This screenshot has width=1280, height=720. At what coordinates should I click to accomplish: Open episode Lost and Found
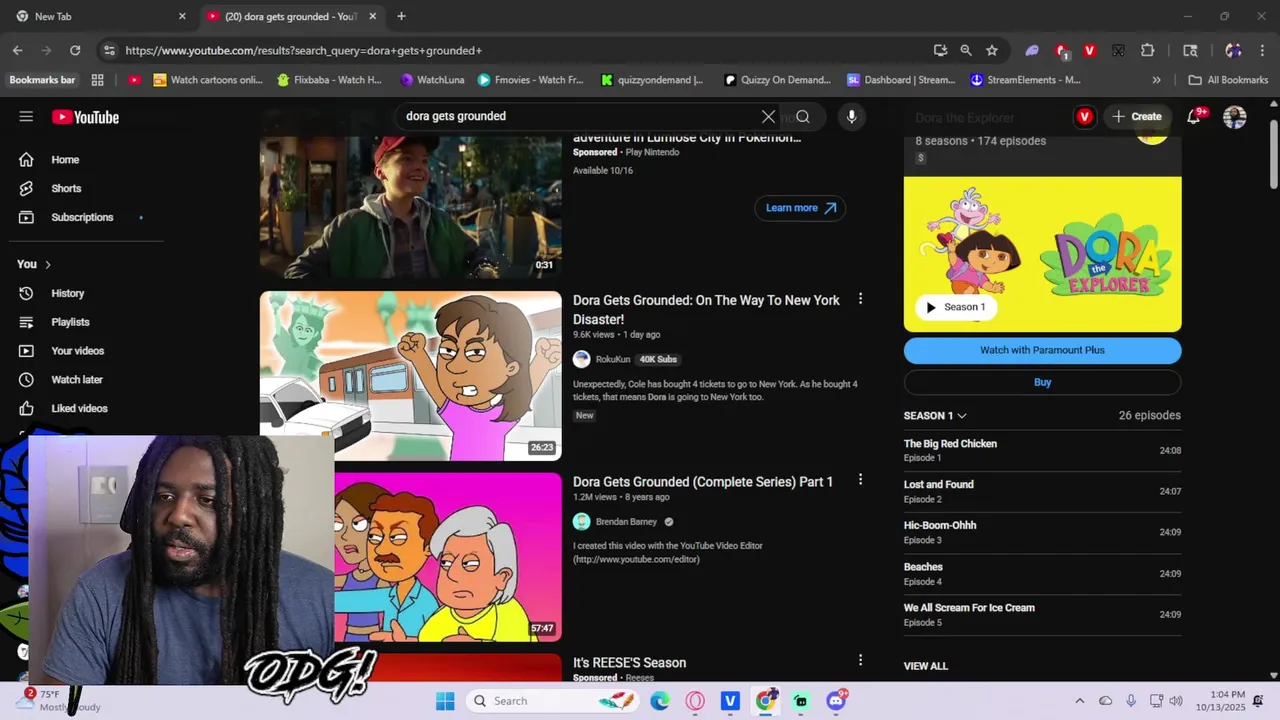1042,491
